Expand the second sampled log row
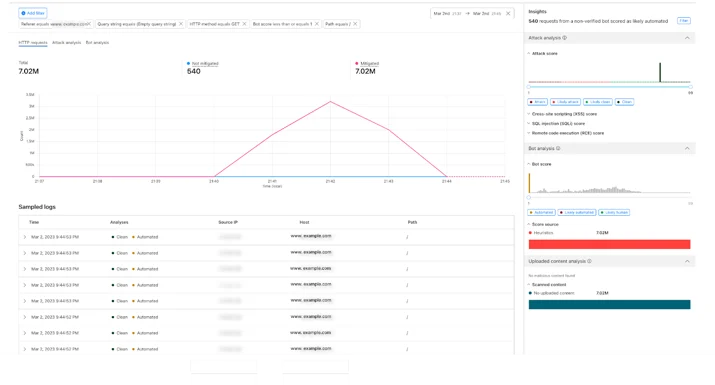The width and height of the screenshot is (715, 385). click(x=25, y=253)
